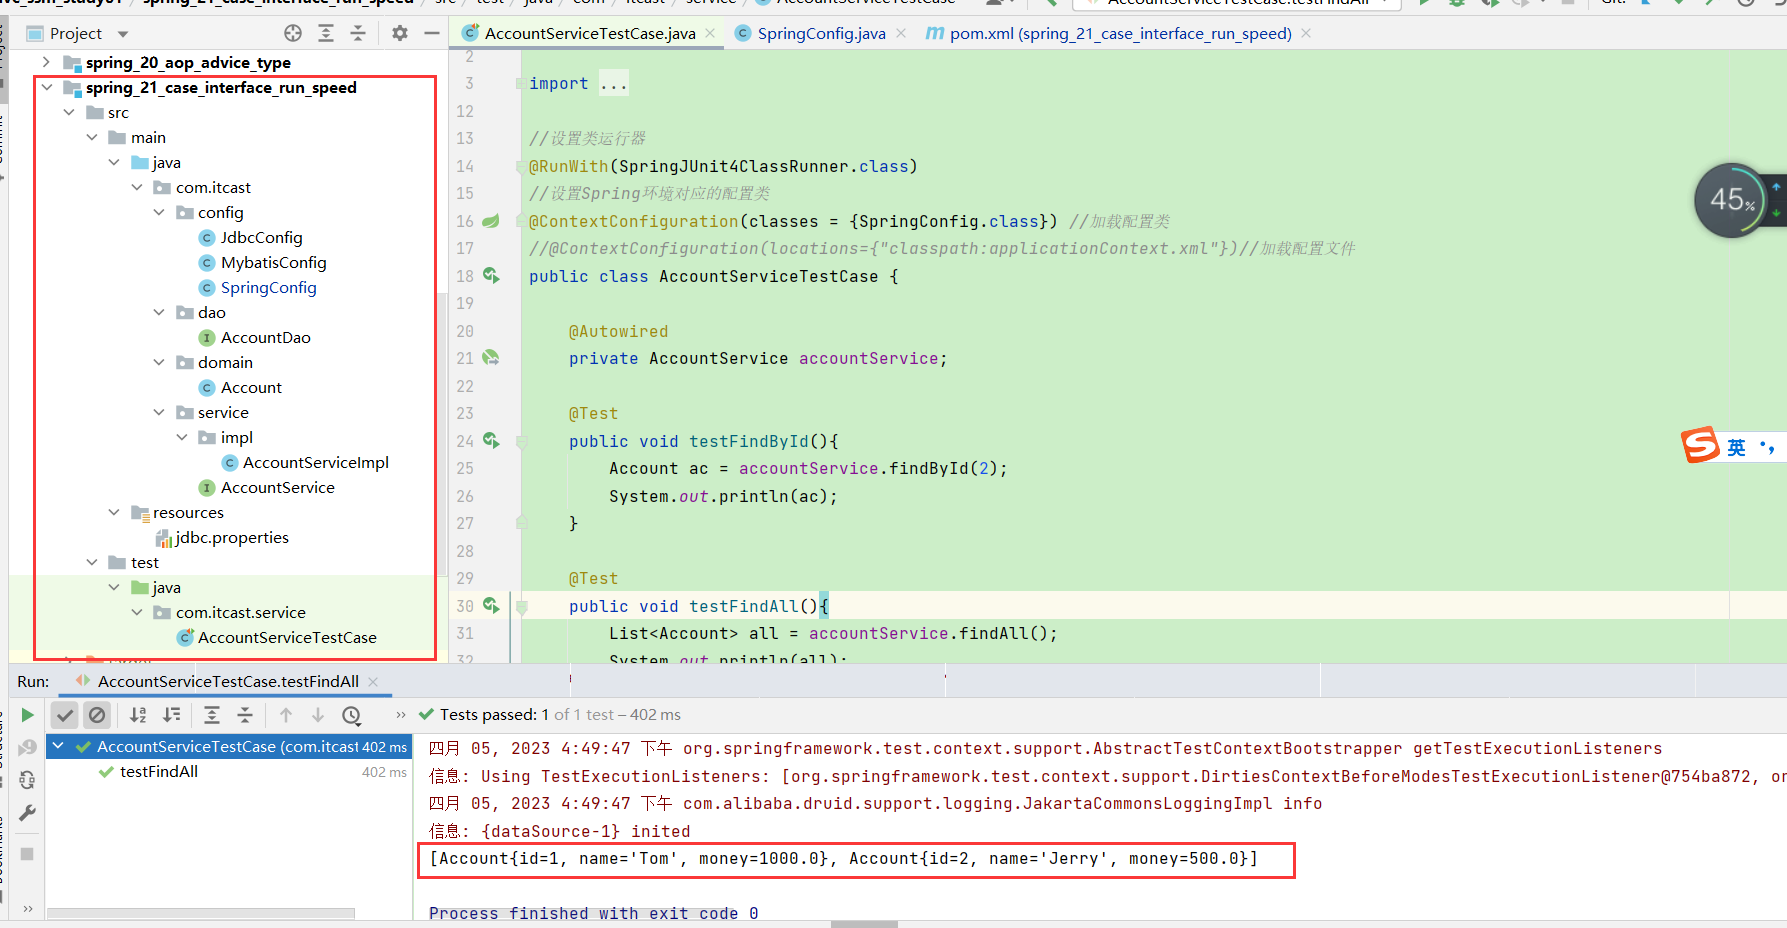Screen dimensions: 1787x928
Task: Toggle auto-test rerun icon
Action: 27,780
